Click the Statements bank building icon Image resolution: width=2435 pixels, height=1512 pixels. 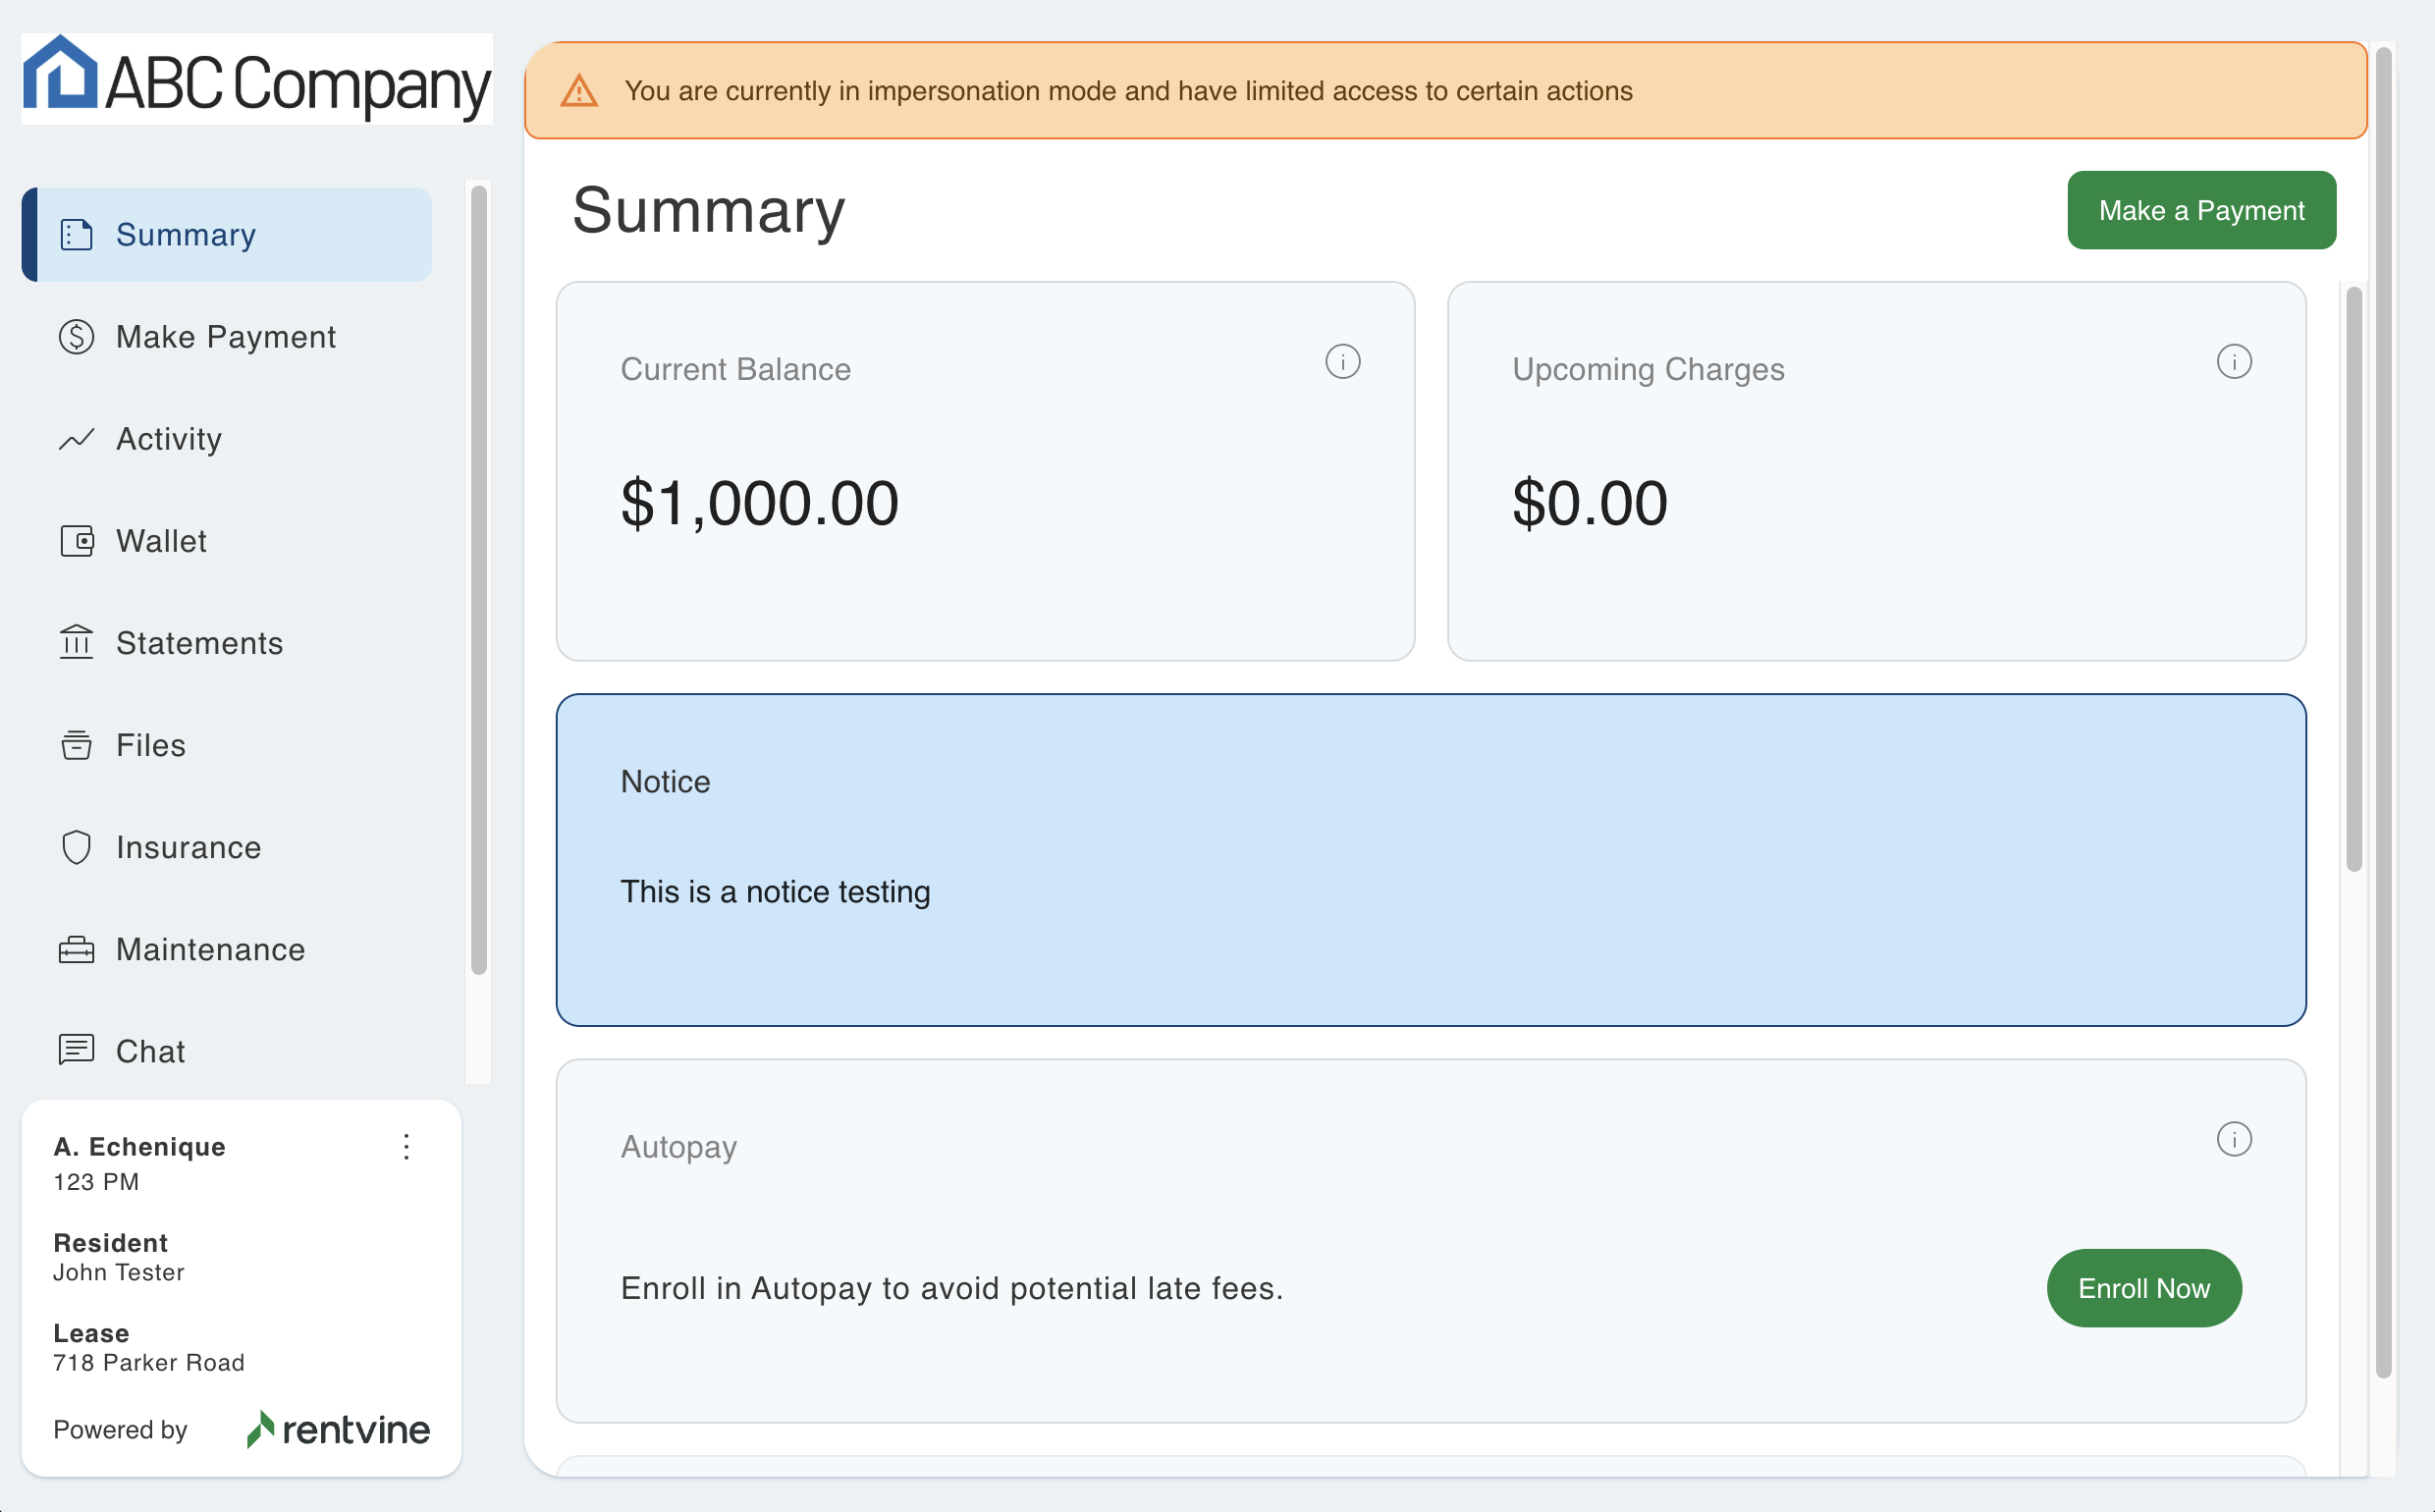(x=76, y=642)
